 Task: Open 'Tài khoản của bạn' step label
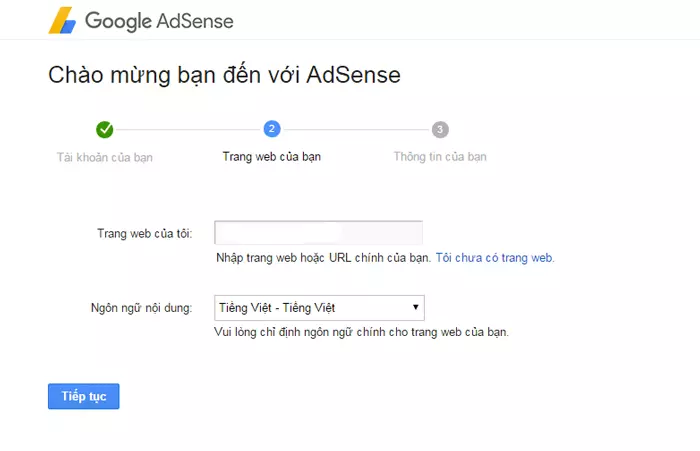coord(104,157)
